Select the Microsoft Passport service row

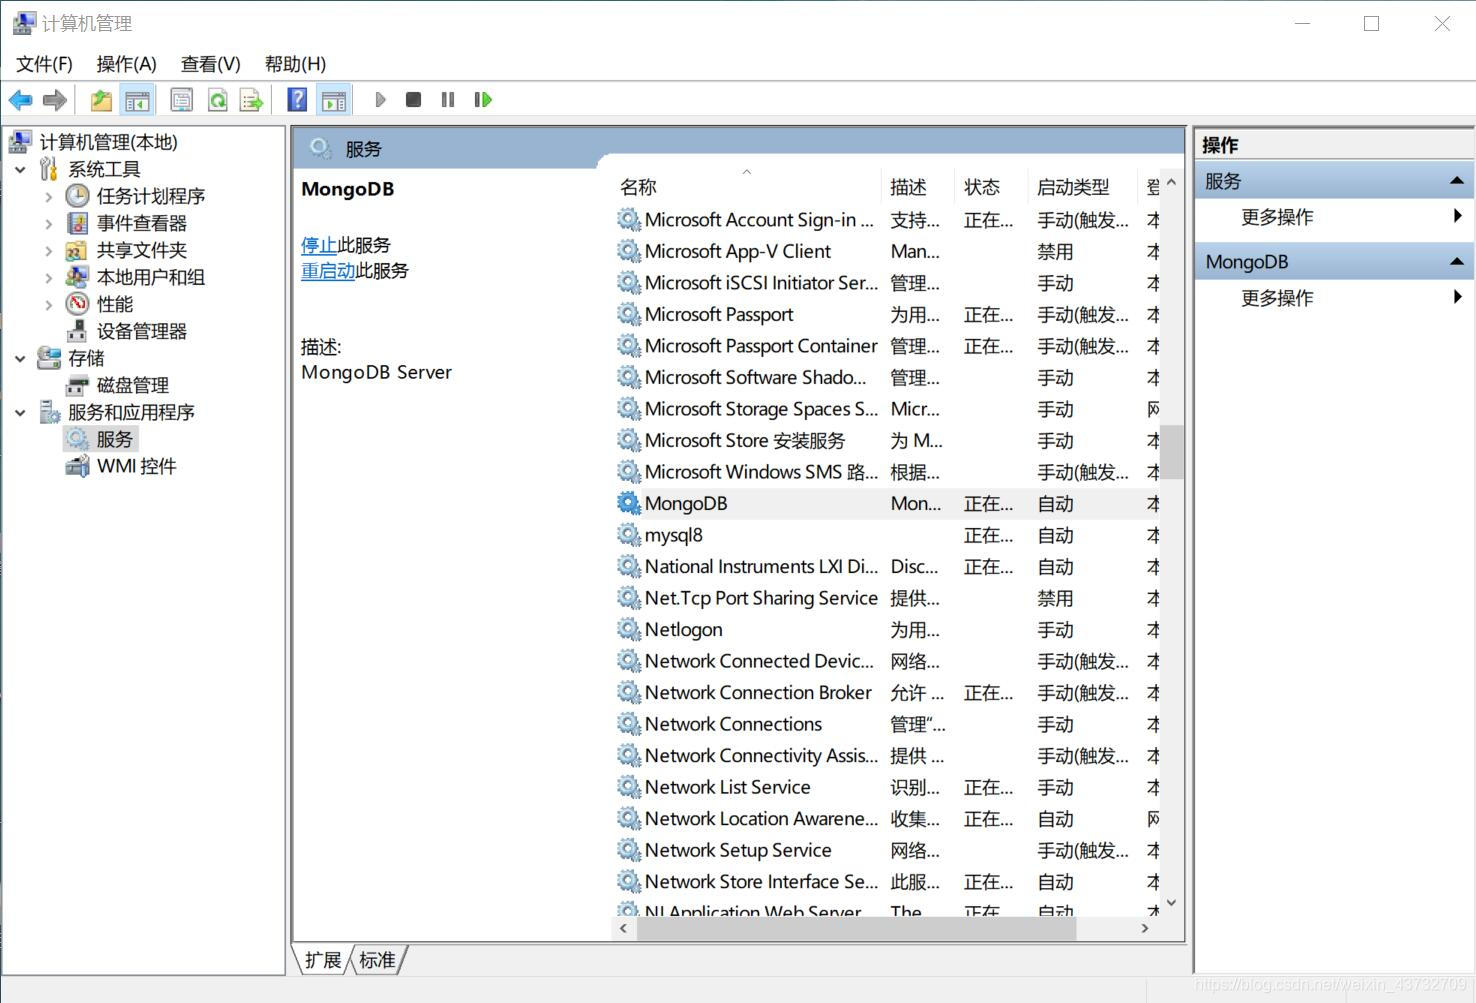(886, 314)
